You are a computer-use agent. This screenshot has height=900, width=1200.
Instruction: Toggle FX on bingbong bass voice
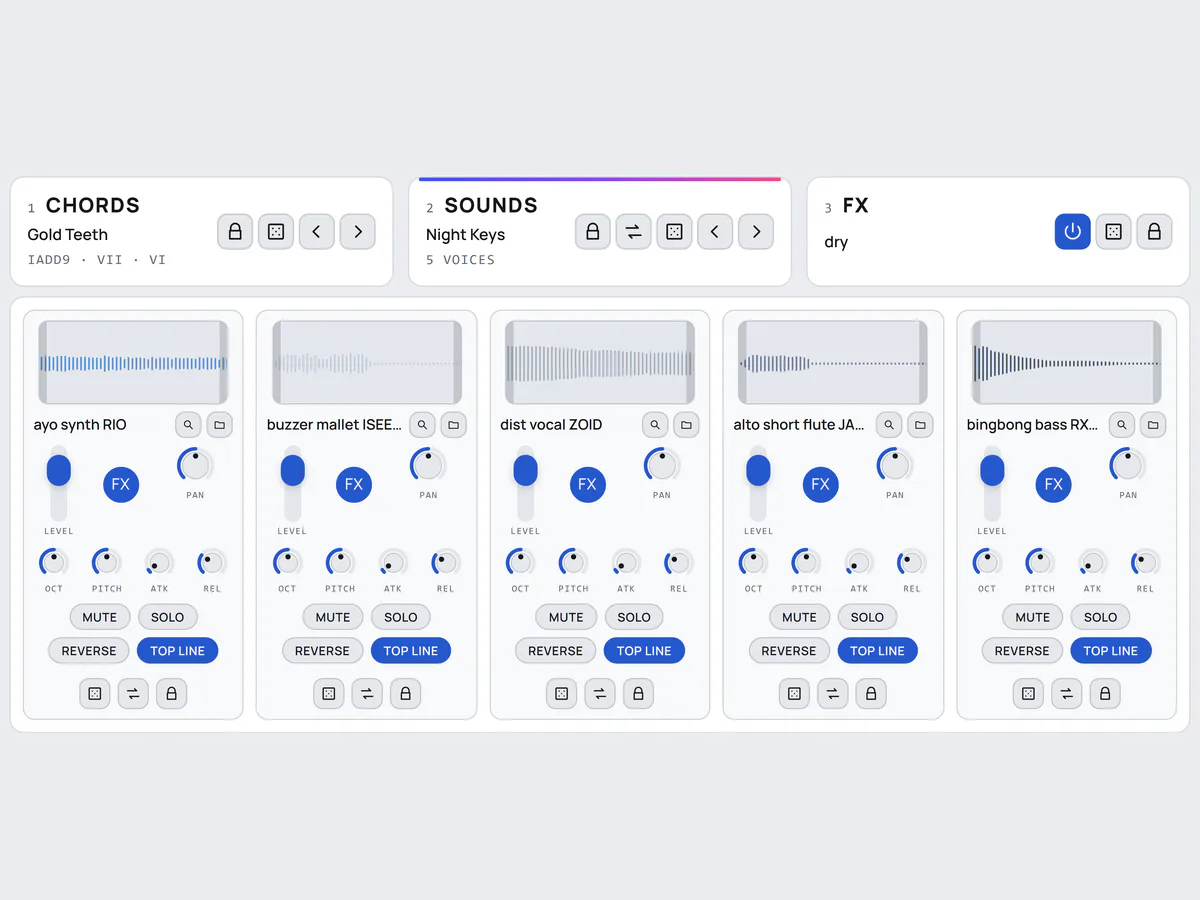point(1054,484)
